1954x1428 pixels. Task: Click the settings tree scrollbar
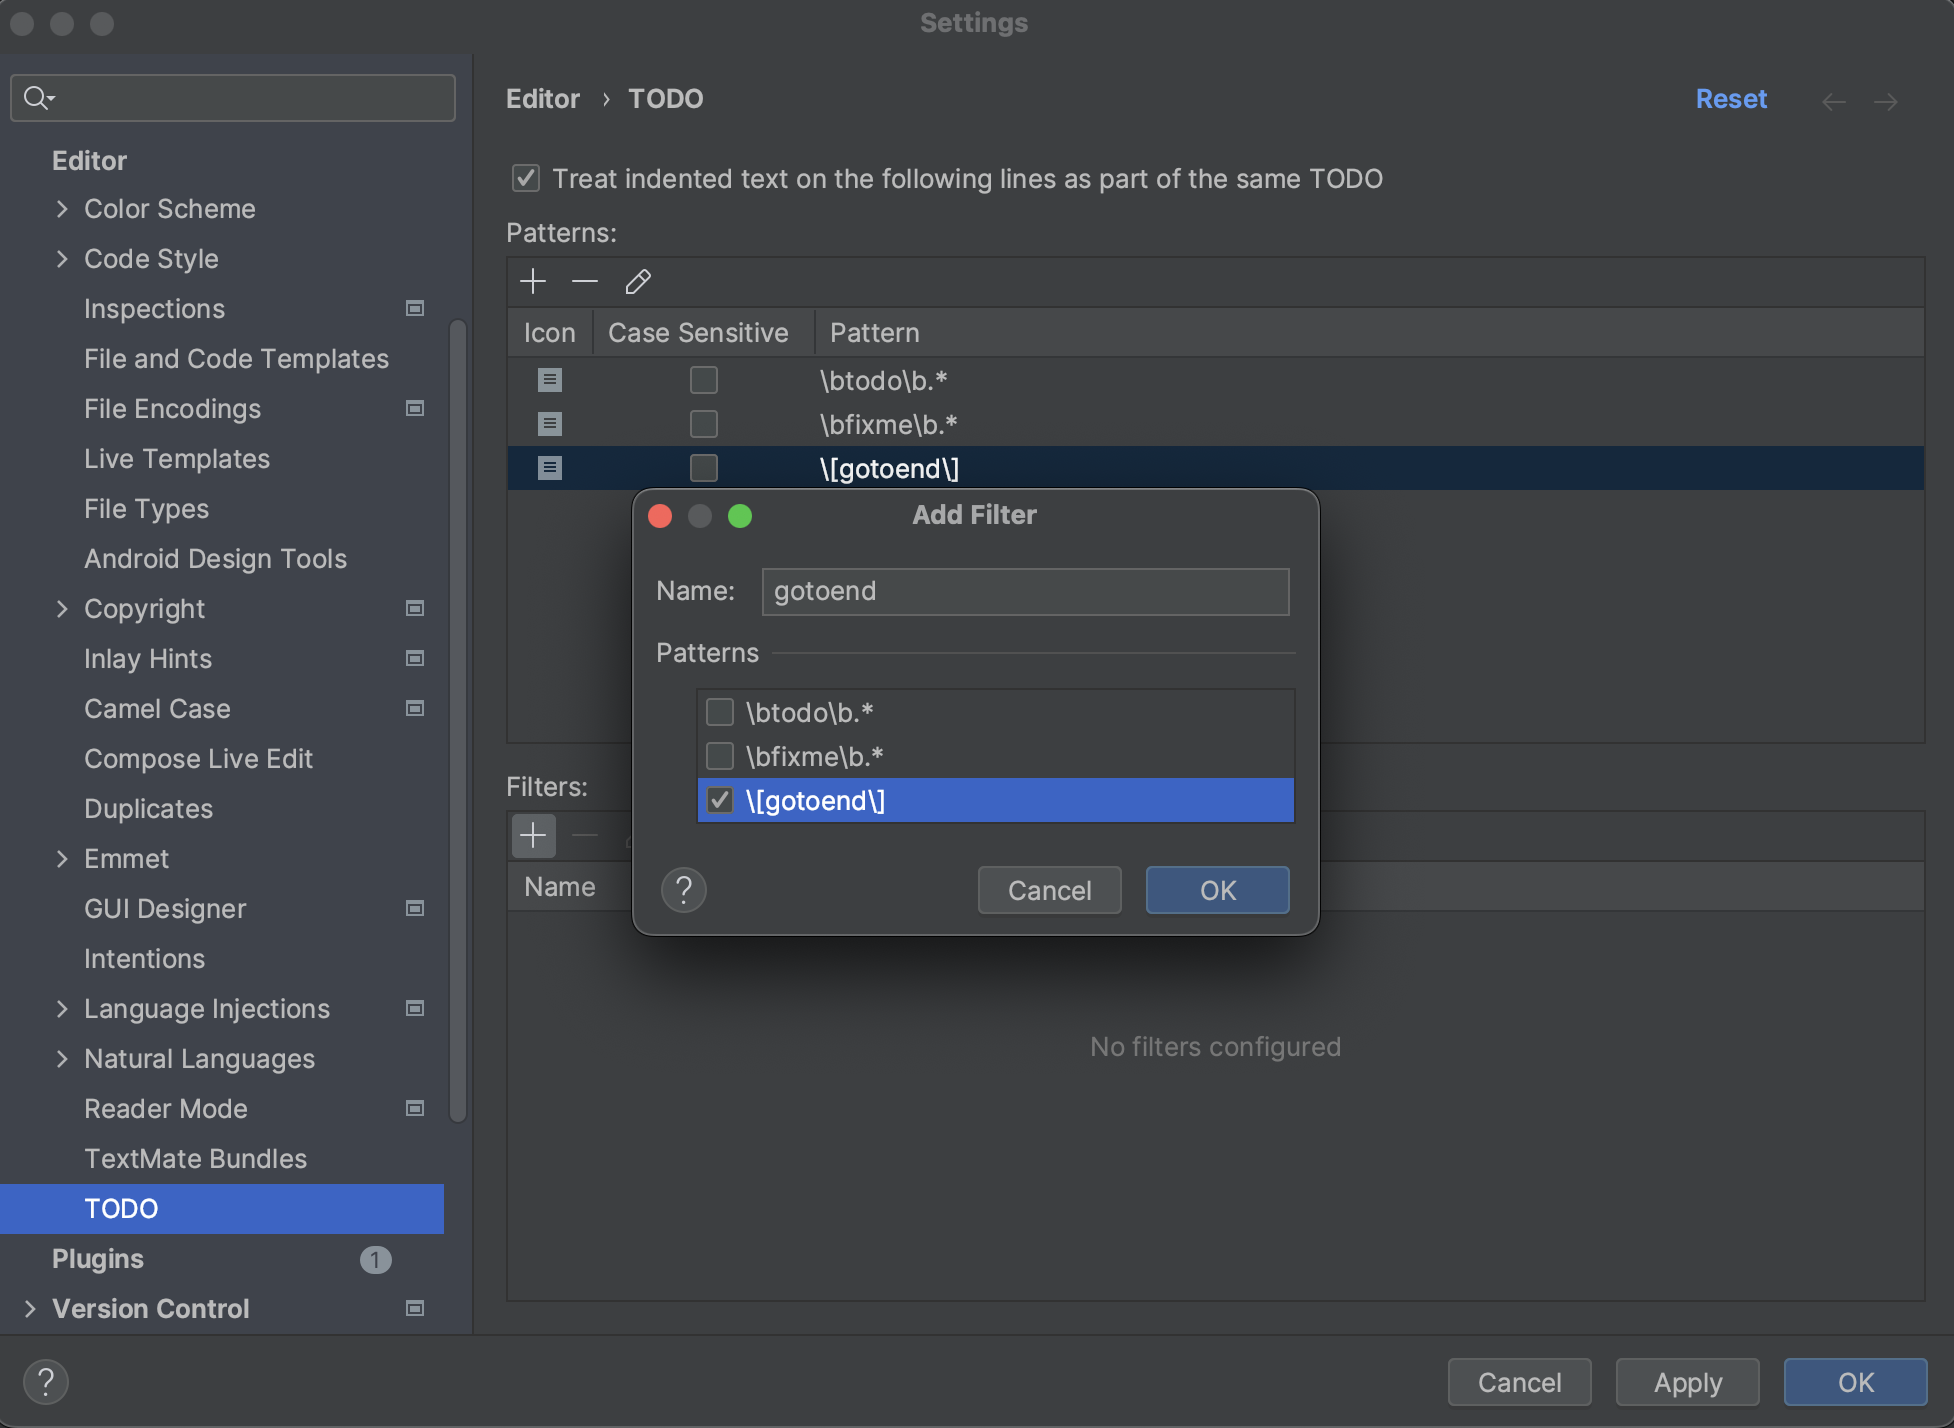pyautogui.click(x=458, y=720)
